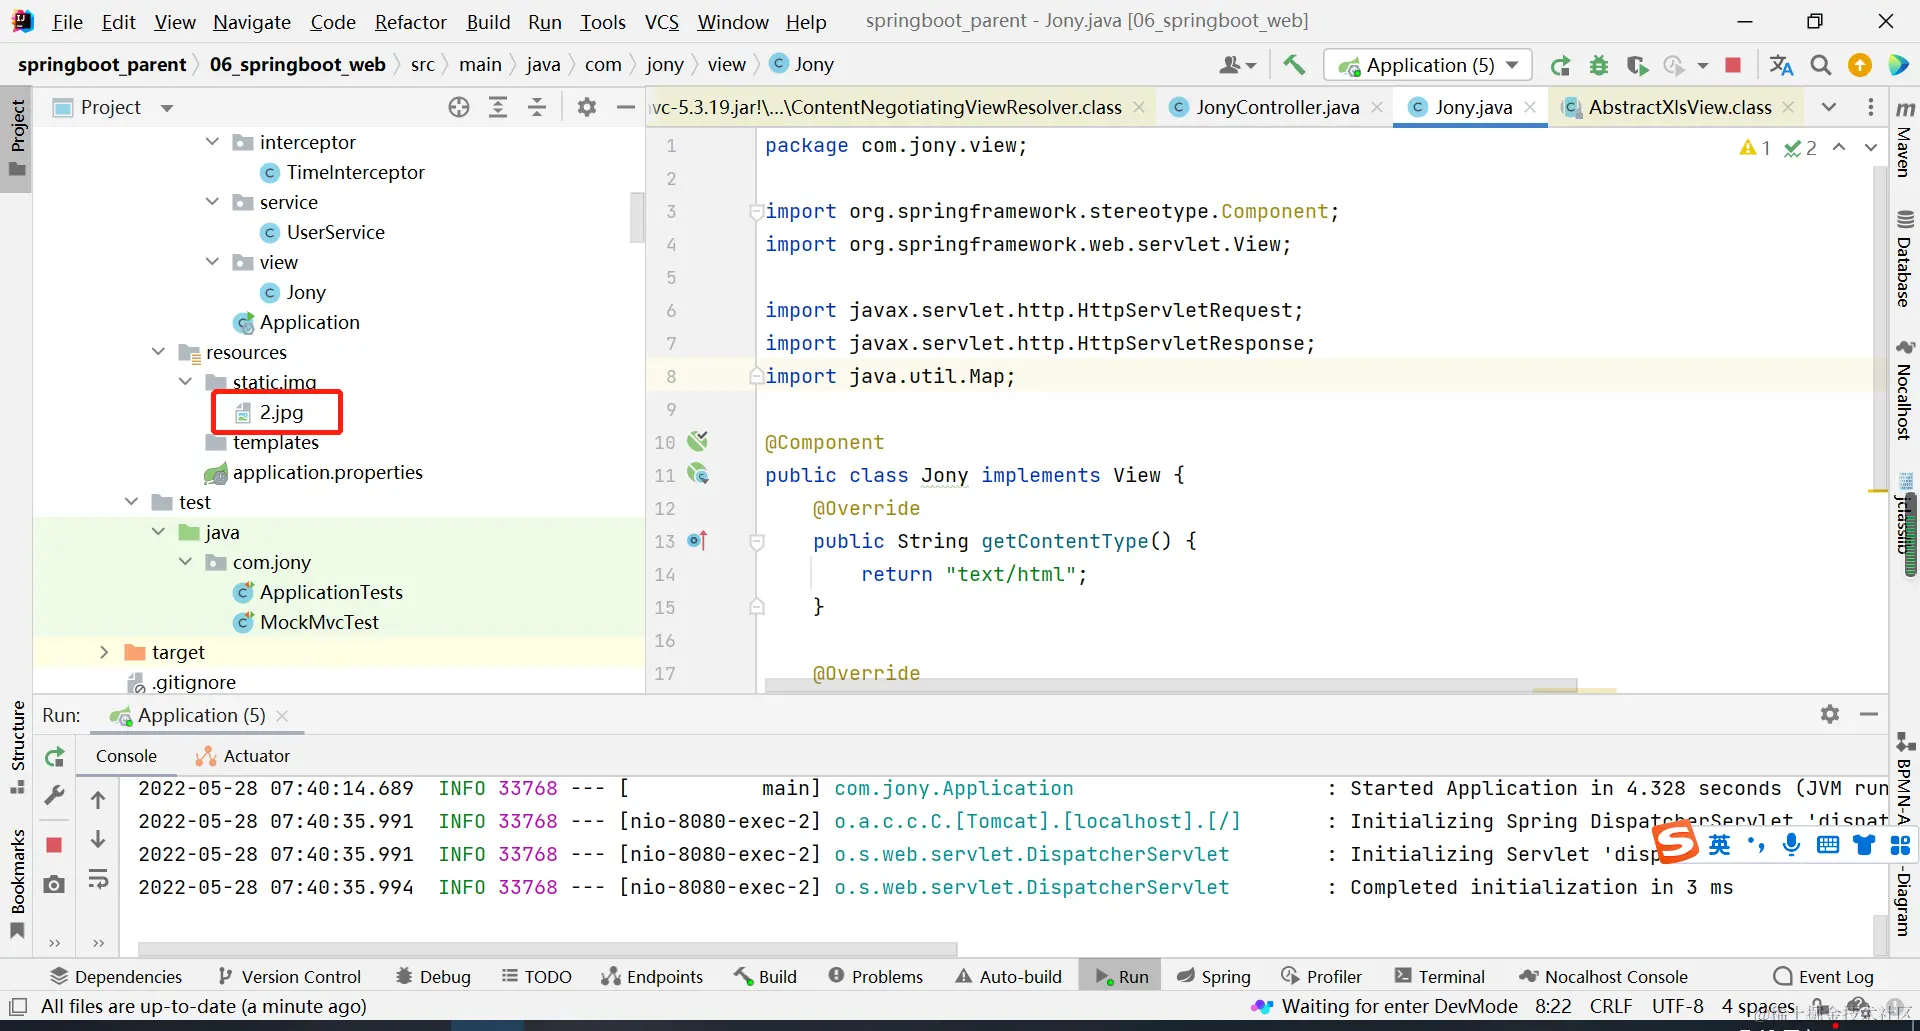The image size is (1920, 1031).
Task: Switch to the JonyController.java editor tab
Action: (1276, 107)
